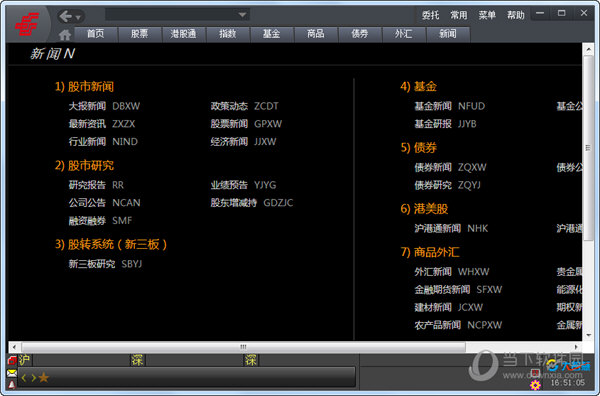Click the 3) 股转系统(新三板) heading
This screenshot has width=600, height=396.
(111, 244)
